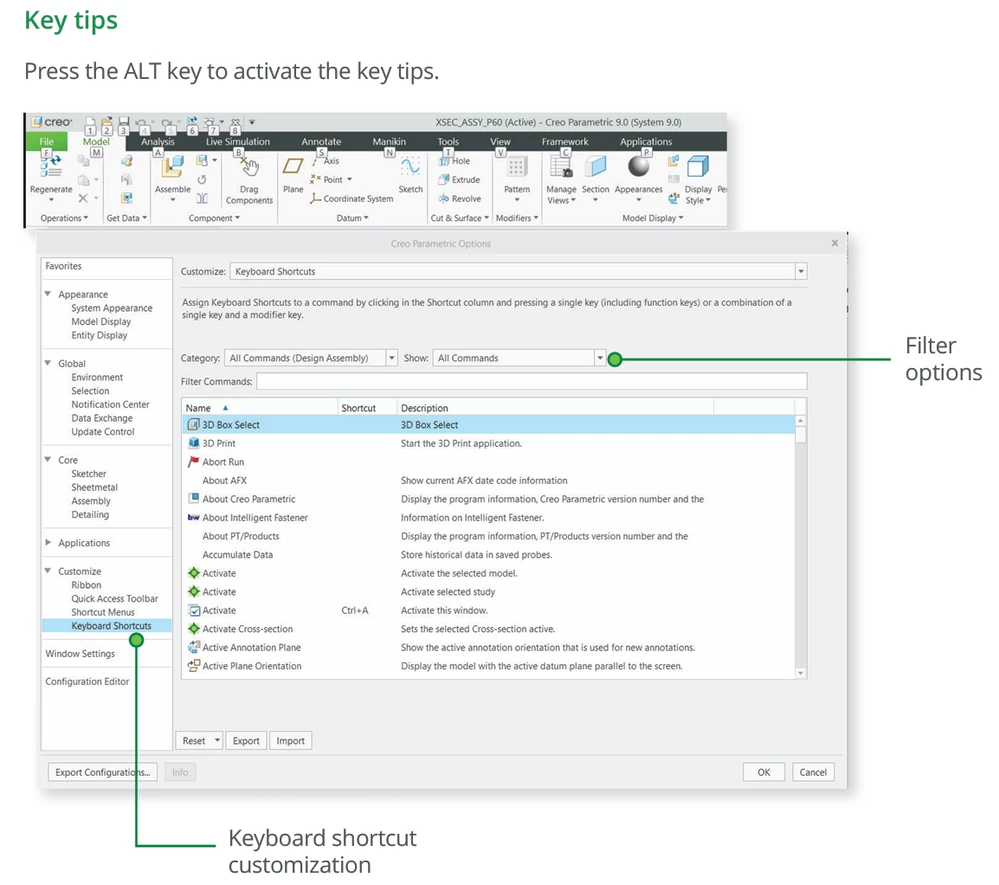Click the Regenerate icon

[x=51, y=165]
